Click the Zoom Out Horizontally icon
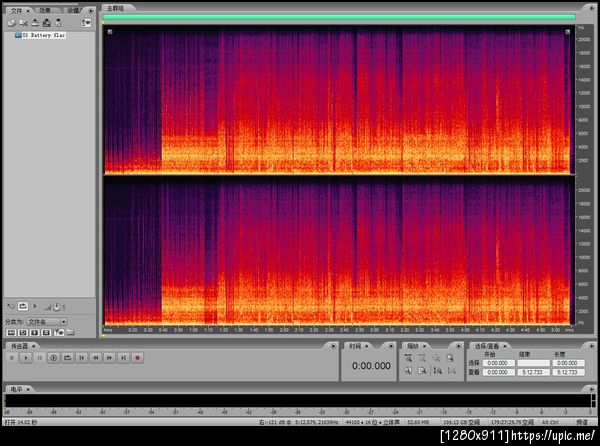The width and height of the screenshot is (600, 446). pyautogui.click(x=422, y=358)
